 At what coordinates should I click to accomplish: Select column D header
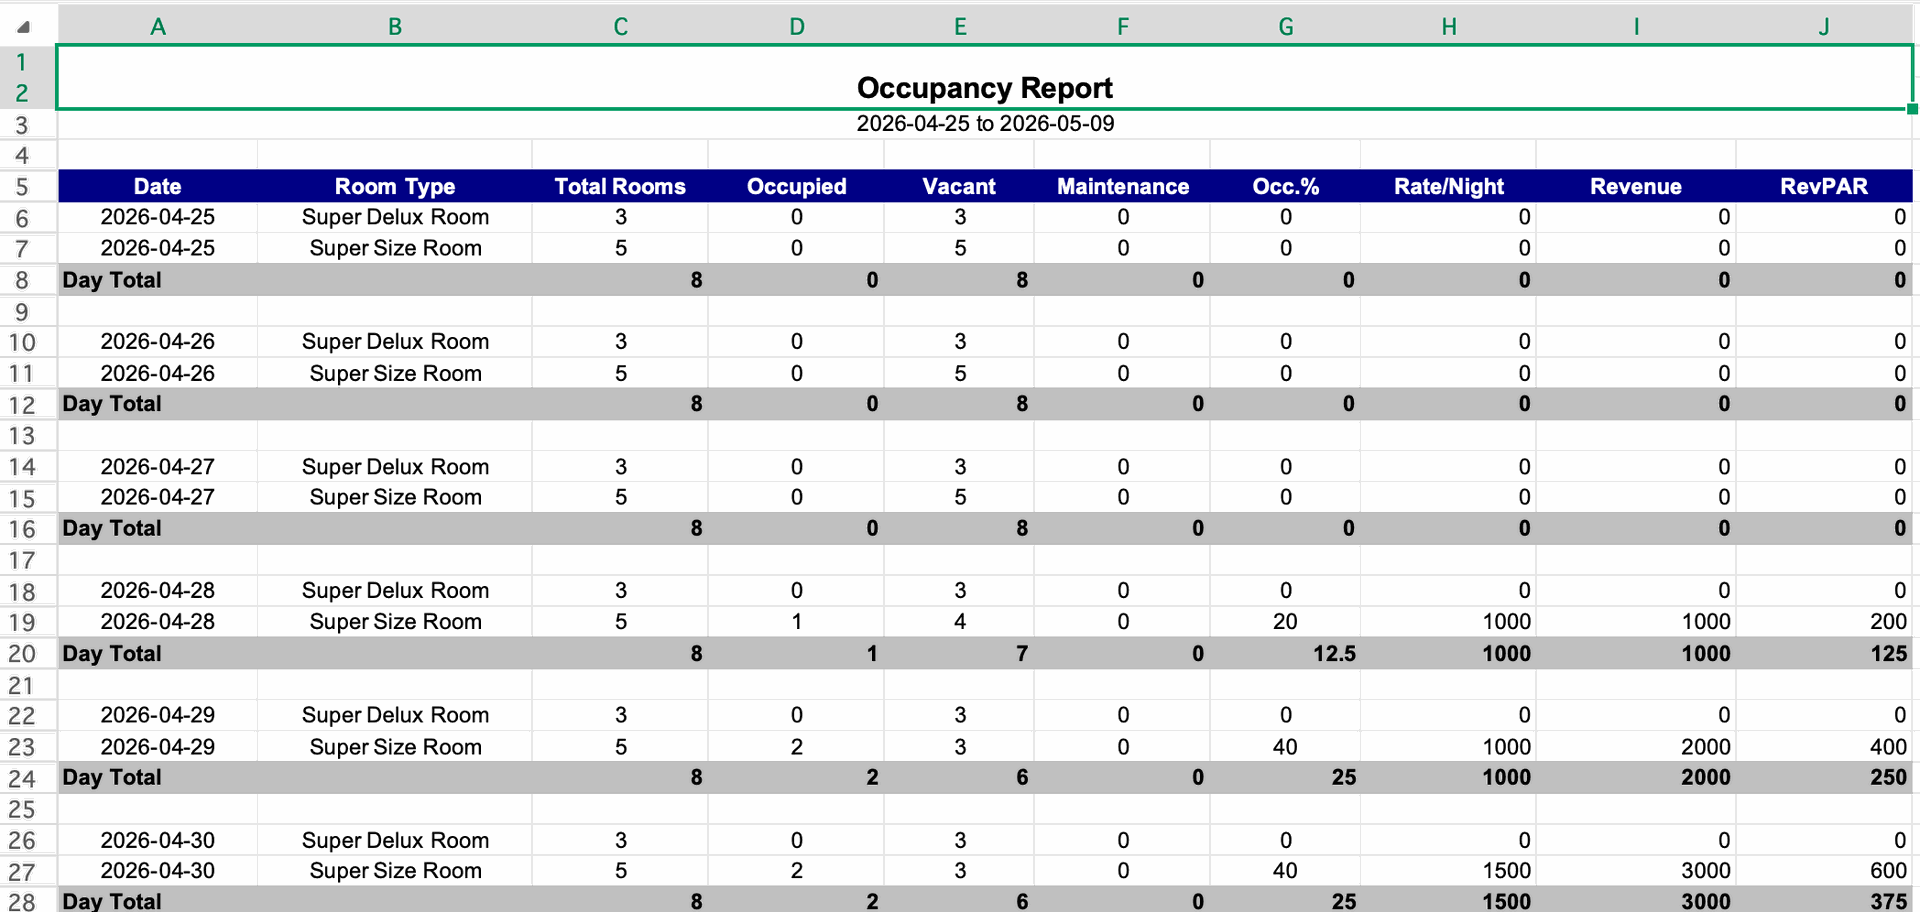tap(797, 27)
